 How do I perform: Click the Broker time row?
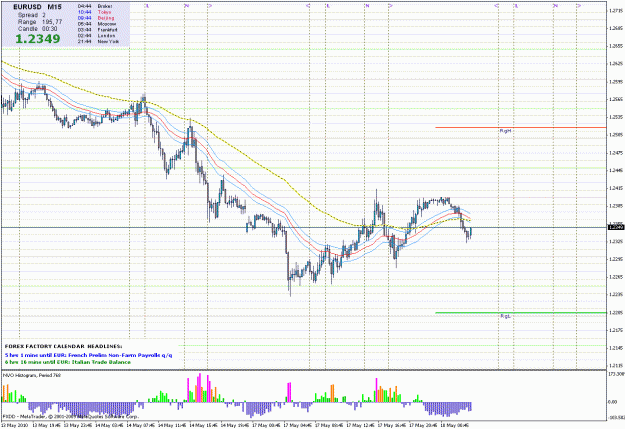click(95, 6)
